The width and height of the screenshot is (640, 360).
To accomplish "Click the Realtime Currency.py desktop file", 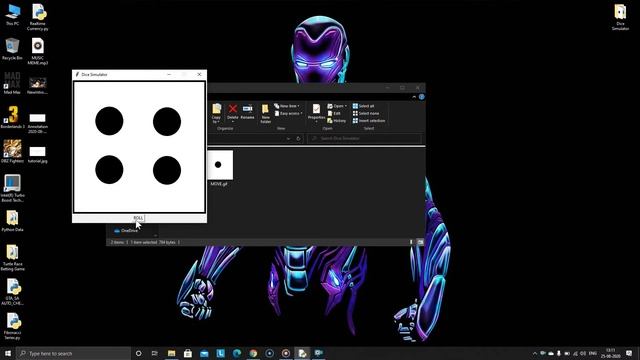I will pos(38,17).
